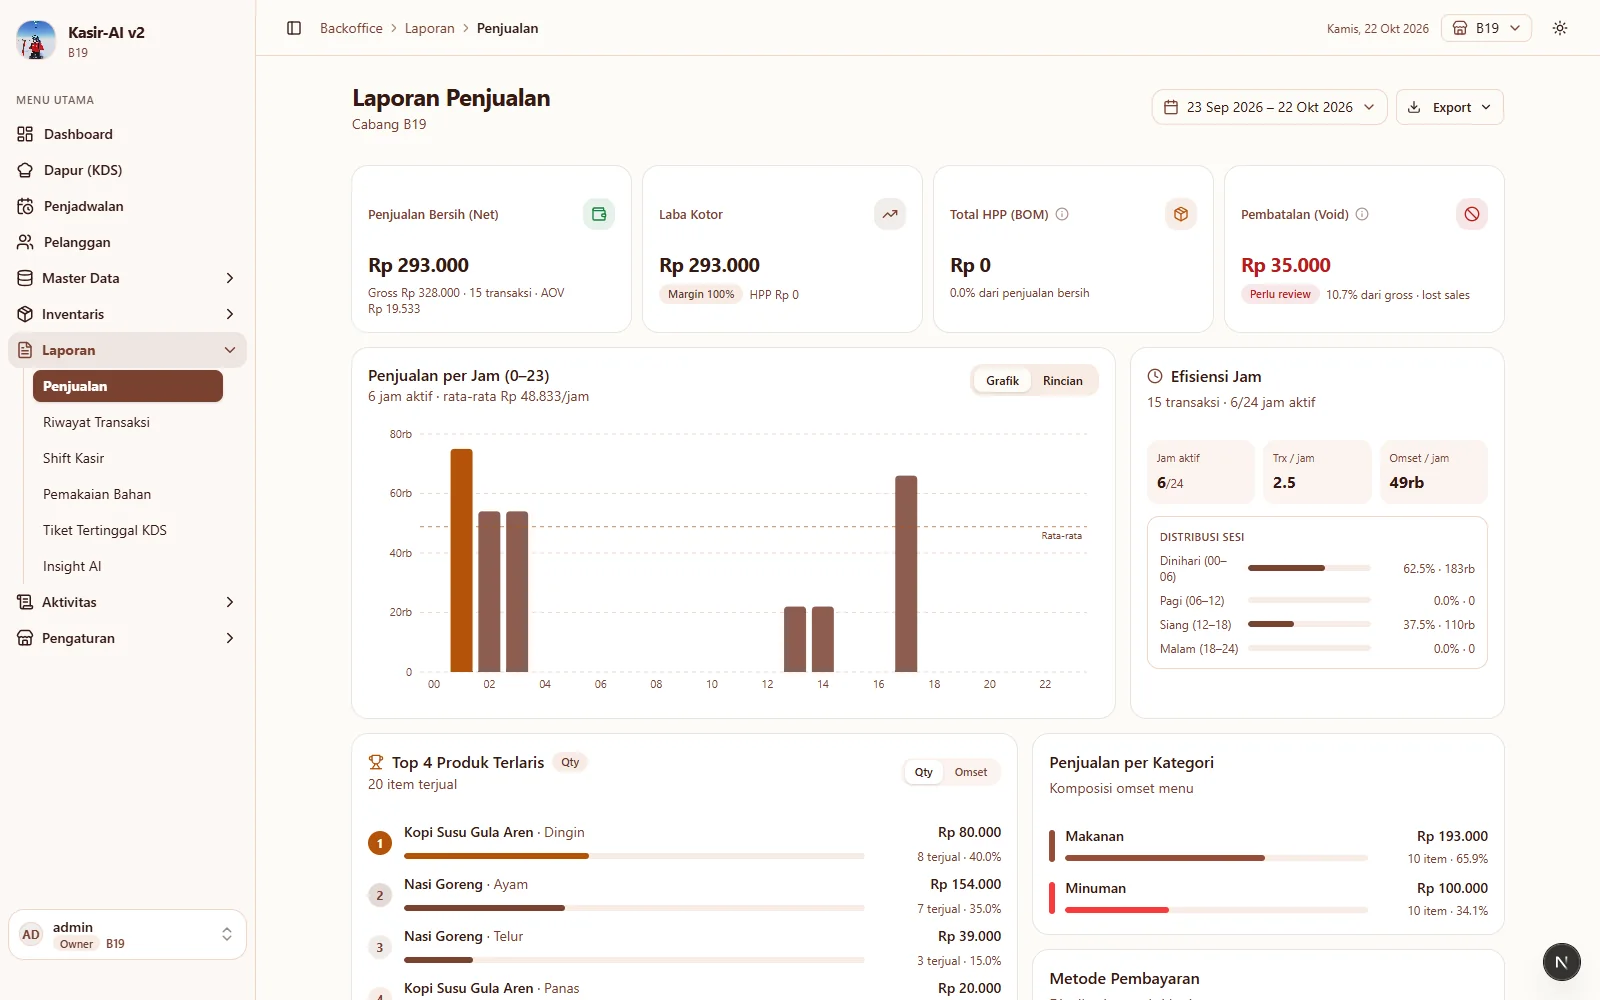
Task: Open Riwayat Transaksi report
Action: pyautogui.click(x=128, y=422)
